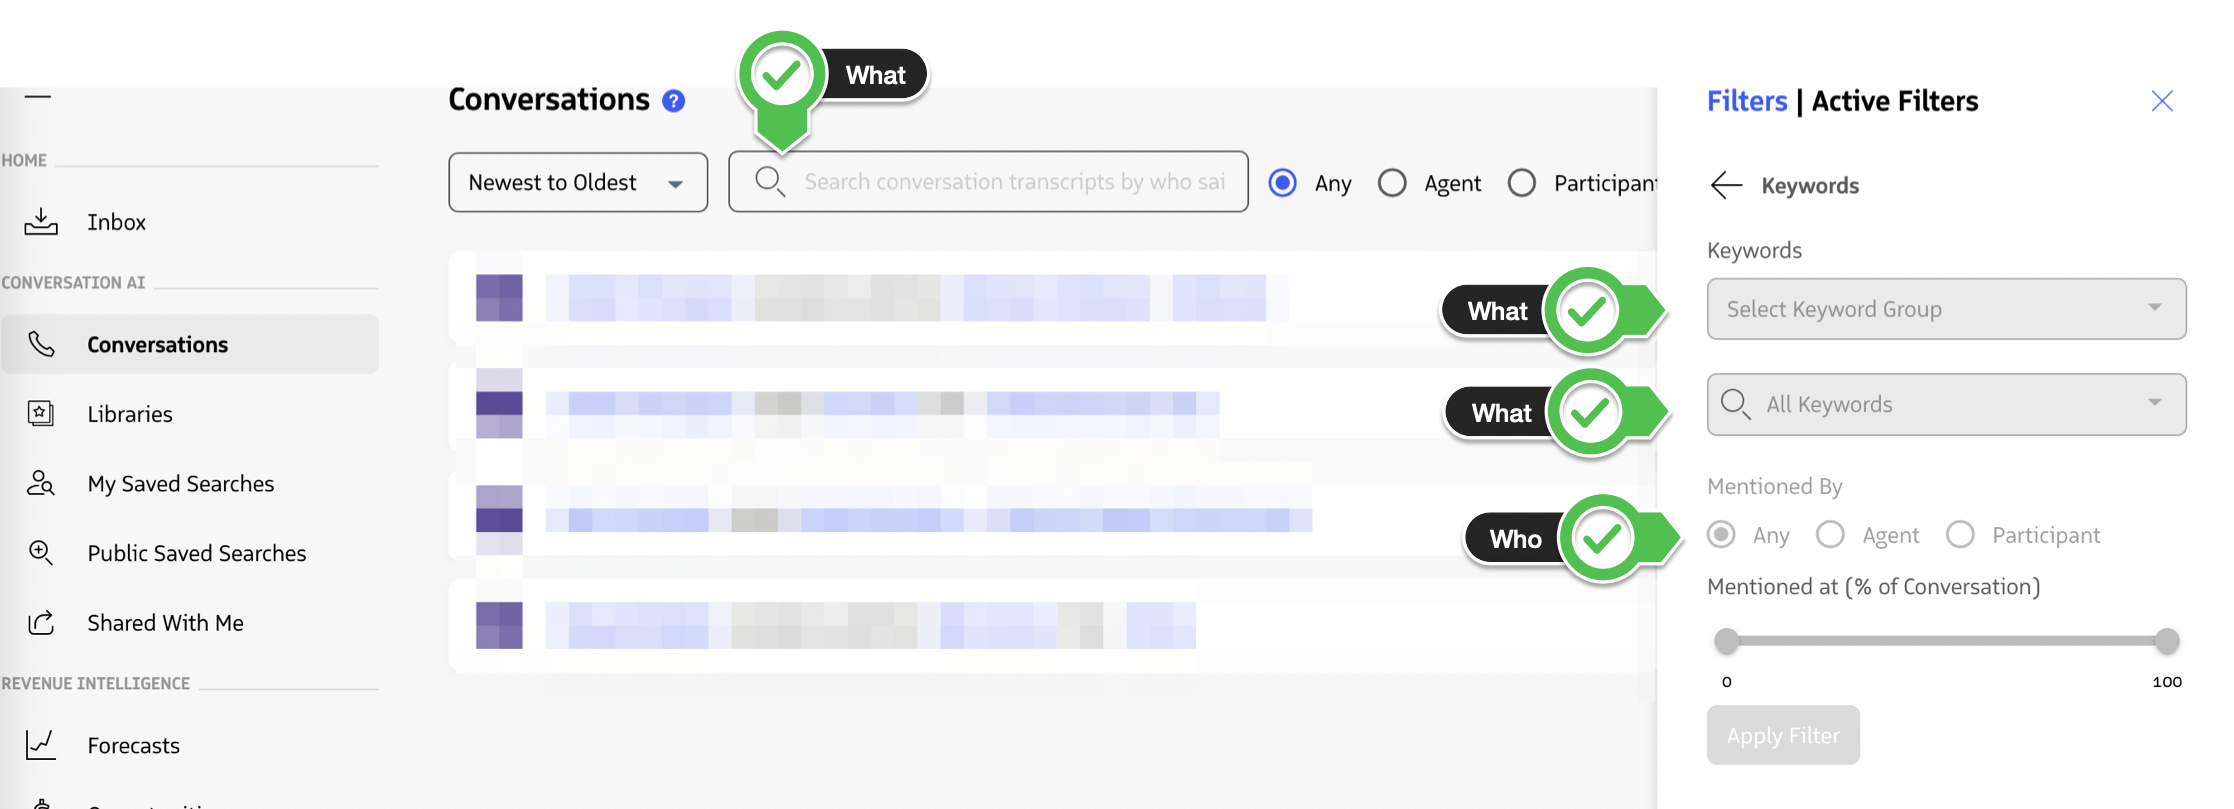The height and width of the screenshot is (809, 2234).
Task: Click the My Saved Searches person-search icon
Action: [41, 483]
